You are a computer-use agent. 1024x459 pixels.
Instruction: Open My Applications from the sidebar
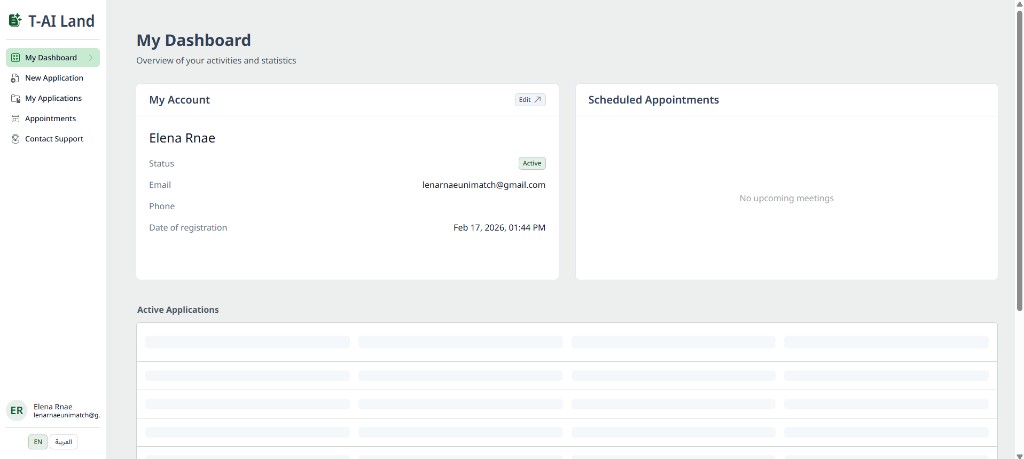[53, 98]
